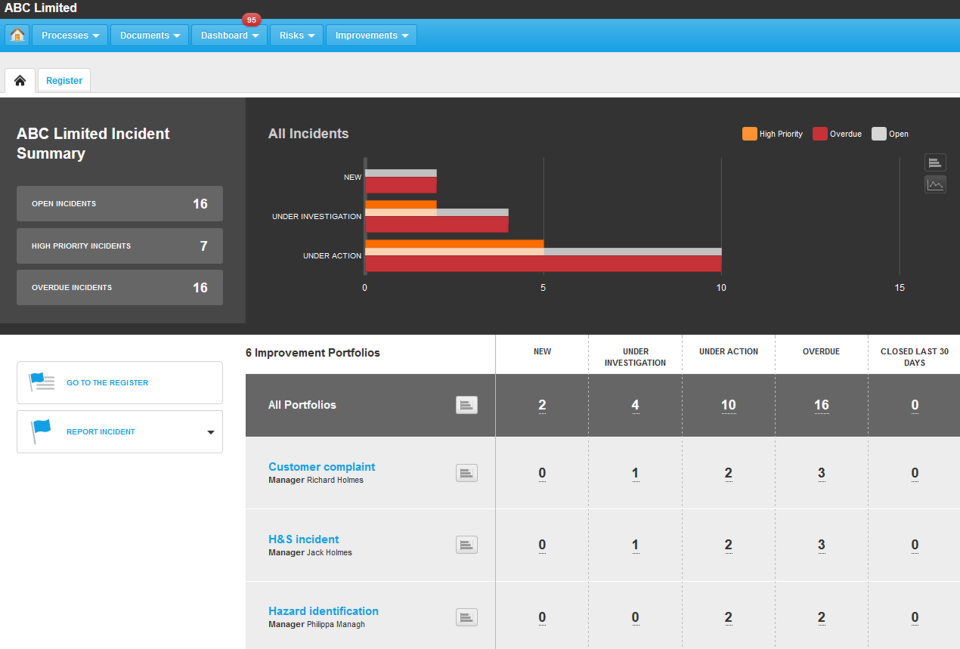
Task: Open the report list for Hazard identification
Action: [x=466, y=616]
